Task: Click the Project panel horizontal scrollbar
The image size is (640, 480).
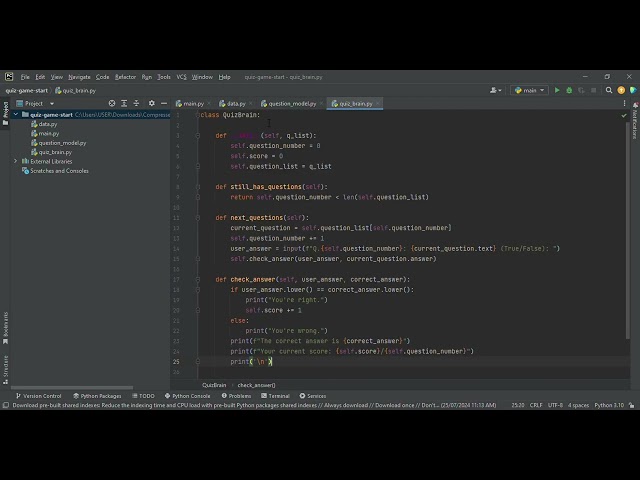Action: [72, 387]
